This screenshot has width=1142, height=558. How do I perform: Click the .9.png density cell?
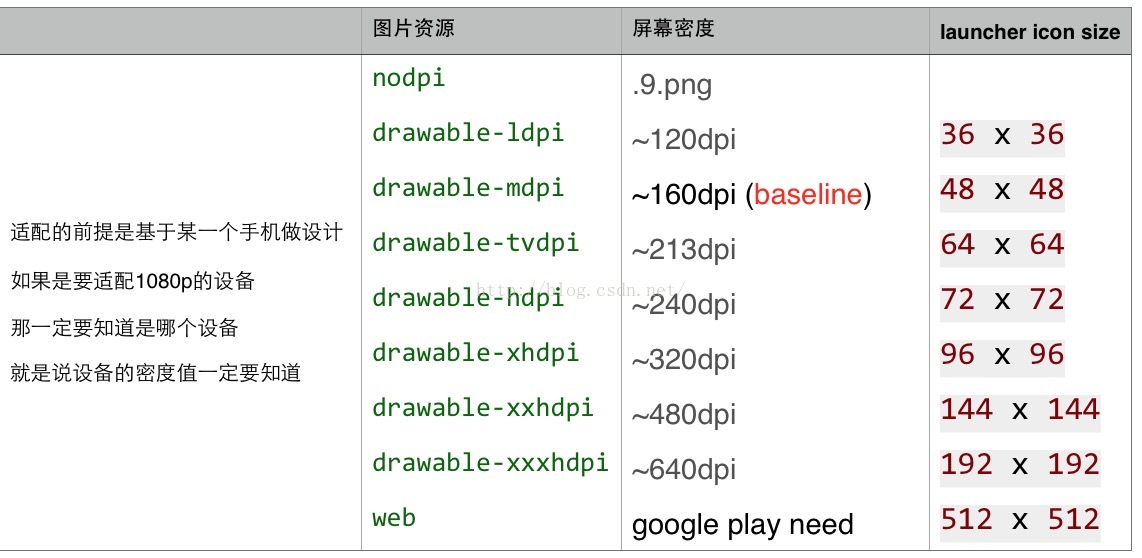coord(672,86)
